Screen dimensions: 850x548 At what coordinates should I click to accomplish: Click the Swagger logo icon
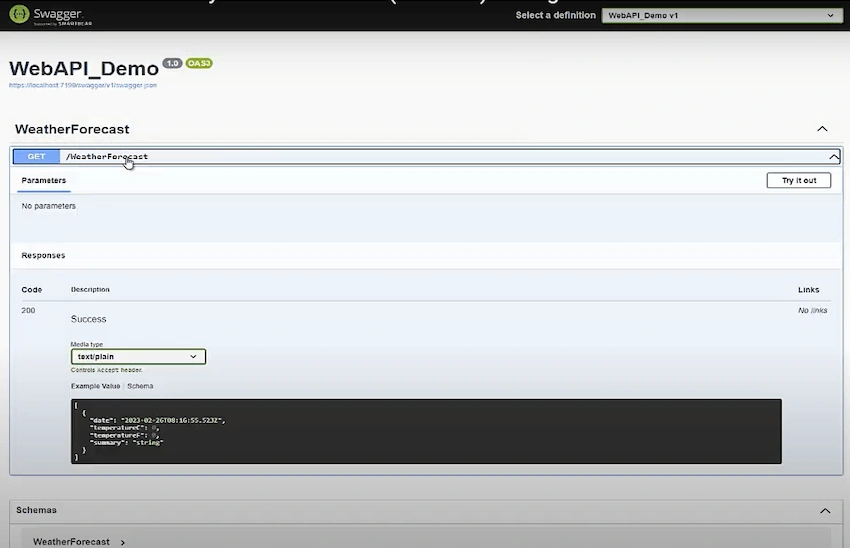pos(20,14)
